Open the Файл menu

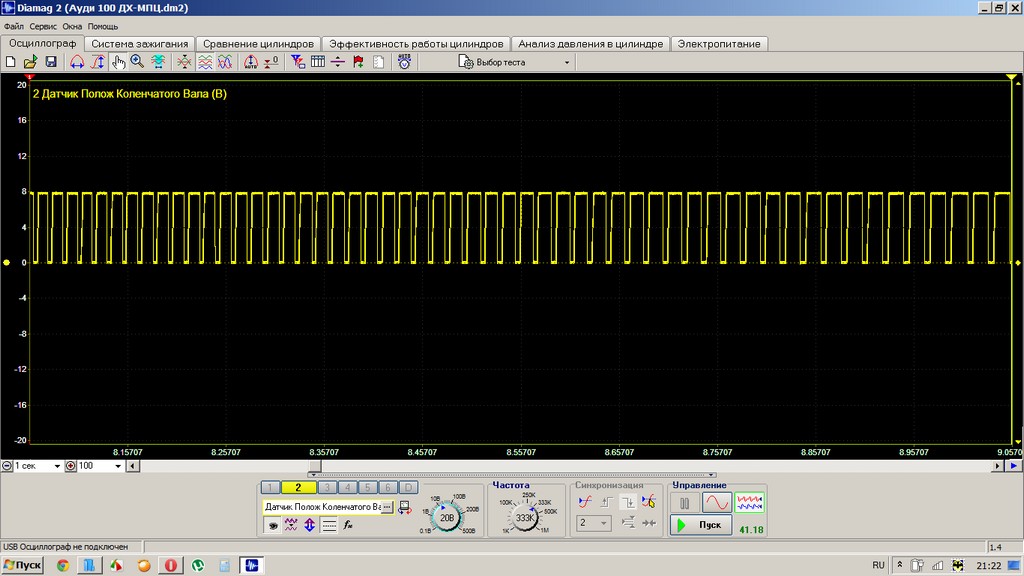point(14,26)
